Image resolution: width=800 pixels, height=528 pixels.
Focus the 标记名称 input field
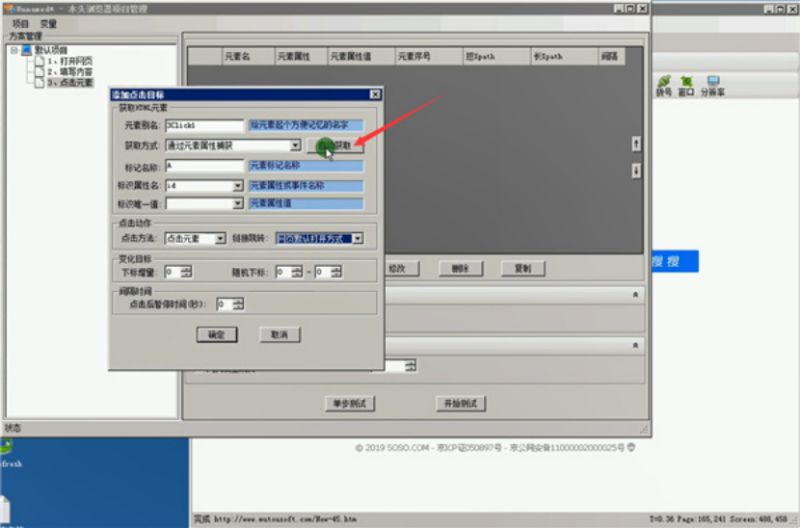click(x=205, y=166)
